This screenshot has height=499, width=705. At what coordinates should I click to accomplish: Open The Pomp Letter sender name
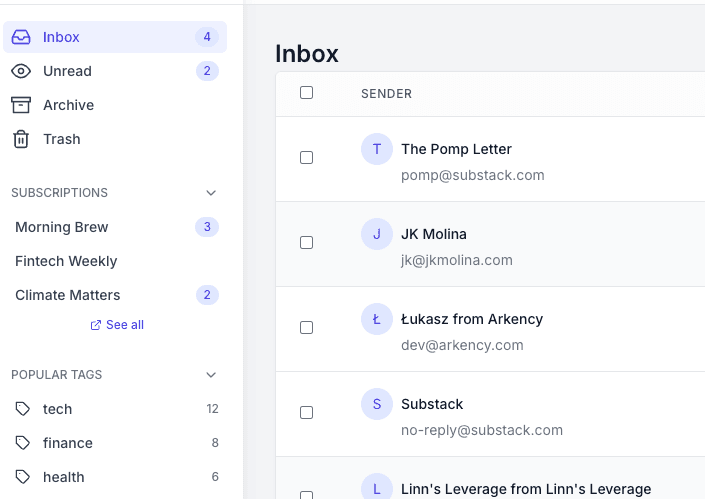[x=456, y=149]
